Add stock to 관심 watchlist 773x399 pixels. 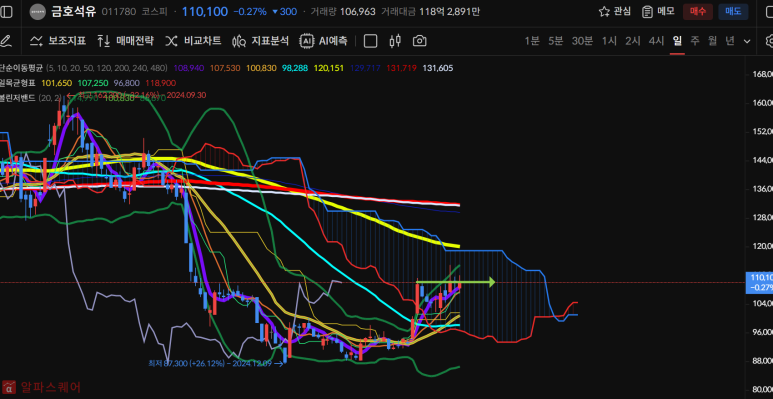pos(614,12)
